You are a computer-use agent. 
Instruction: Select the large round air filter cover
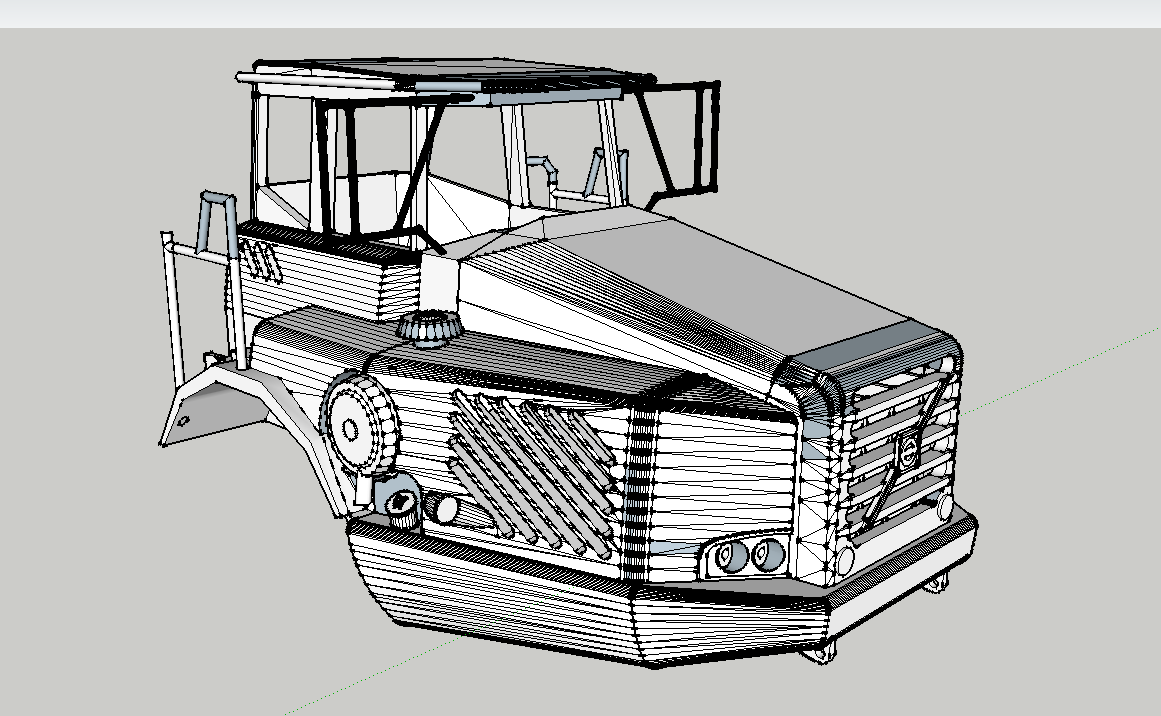click(353, 425)
